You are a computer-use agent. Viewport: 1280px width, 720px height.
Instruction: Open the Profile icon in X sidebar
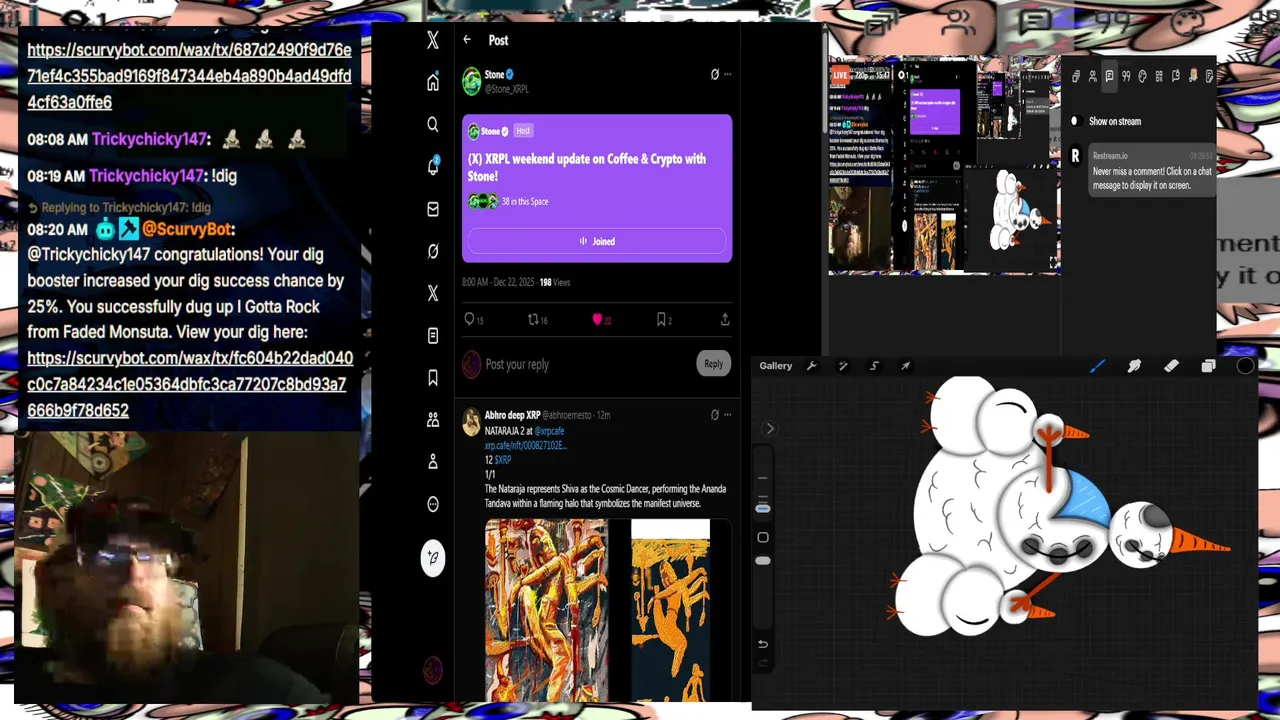pyautogui.click(x=433, y=462)
